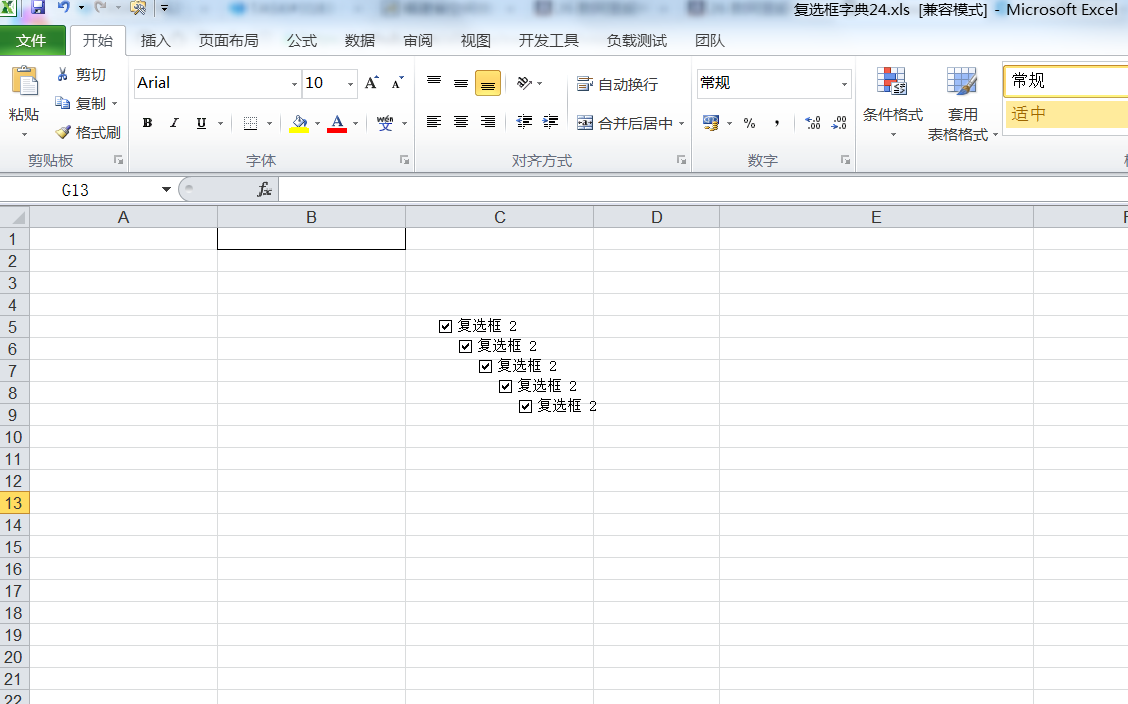Click the formula bar input field
Screen dimensions: 1128x704
(x=703, y=190)
